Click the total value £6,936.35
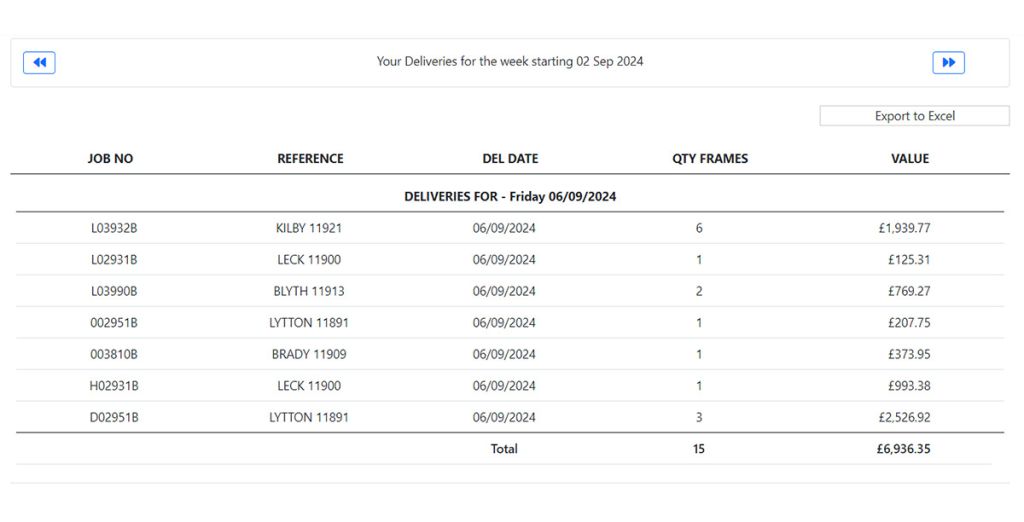This screenshot has width=1024, height=522. (904, 449)
